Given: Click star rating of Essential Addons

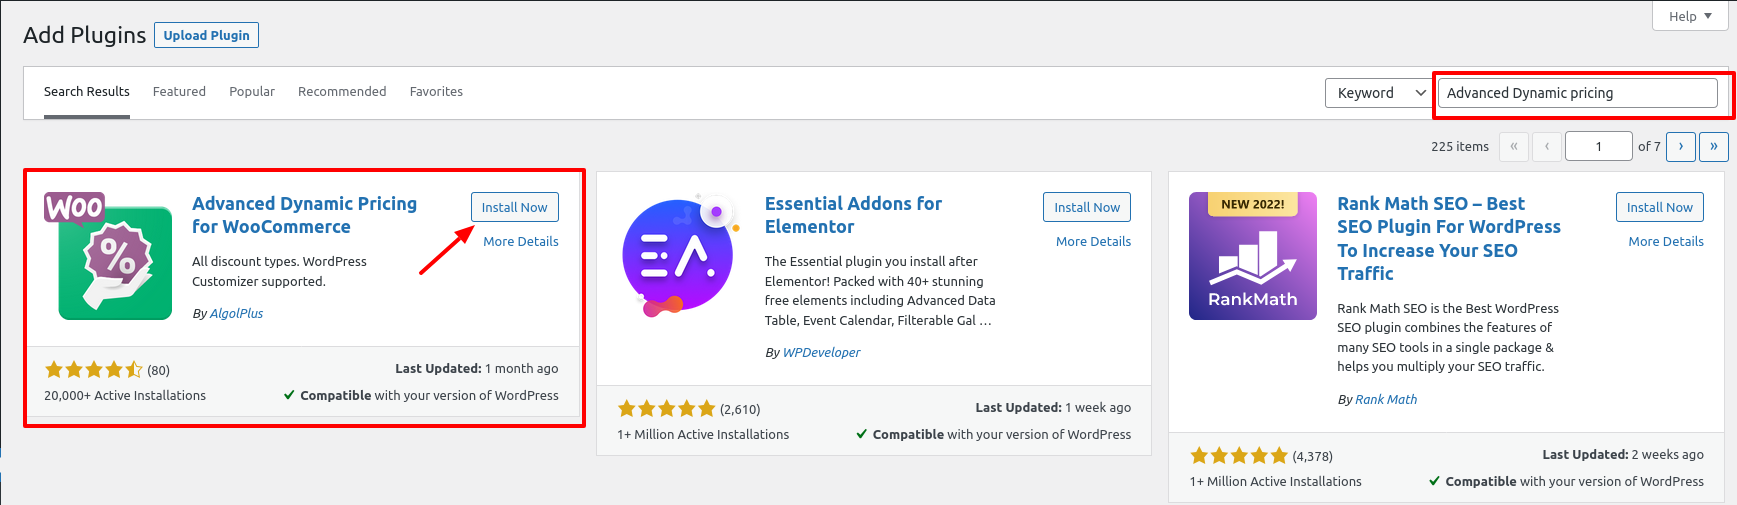Looking at the screenshot, I should (667, 408).
